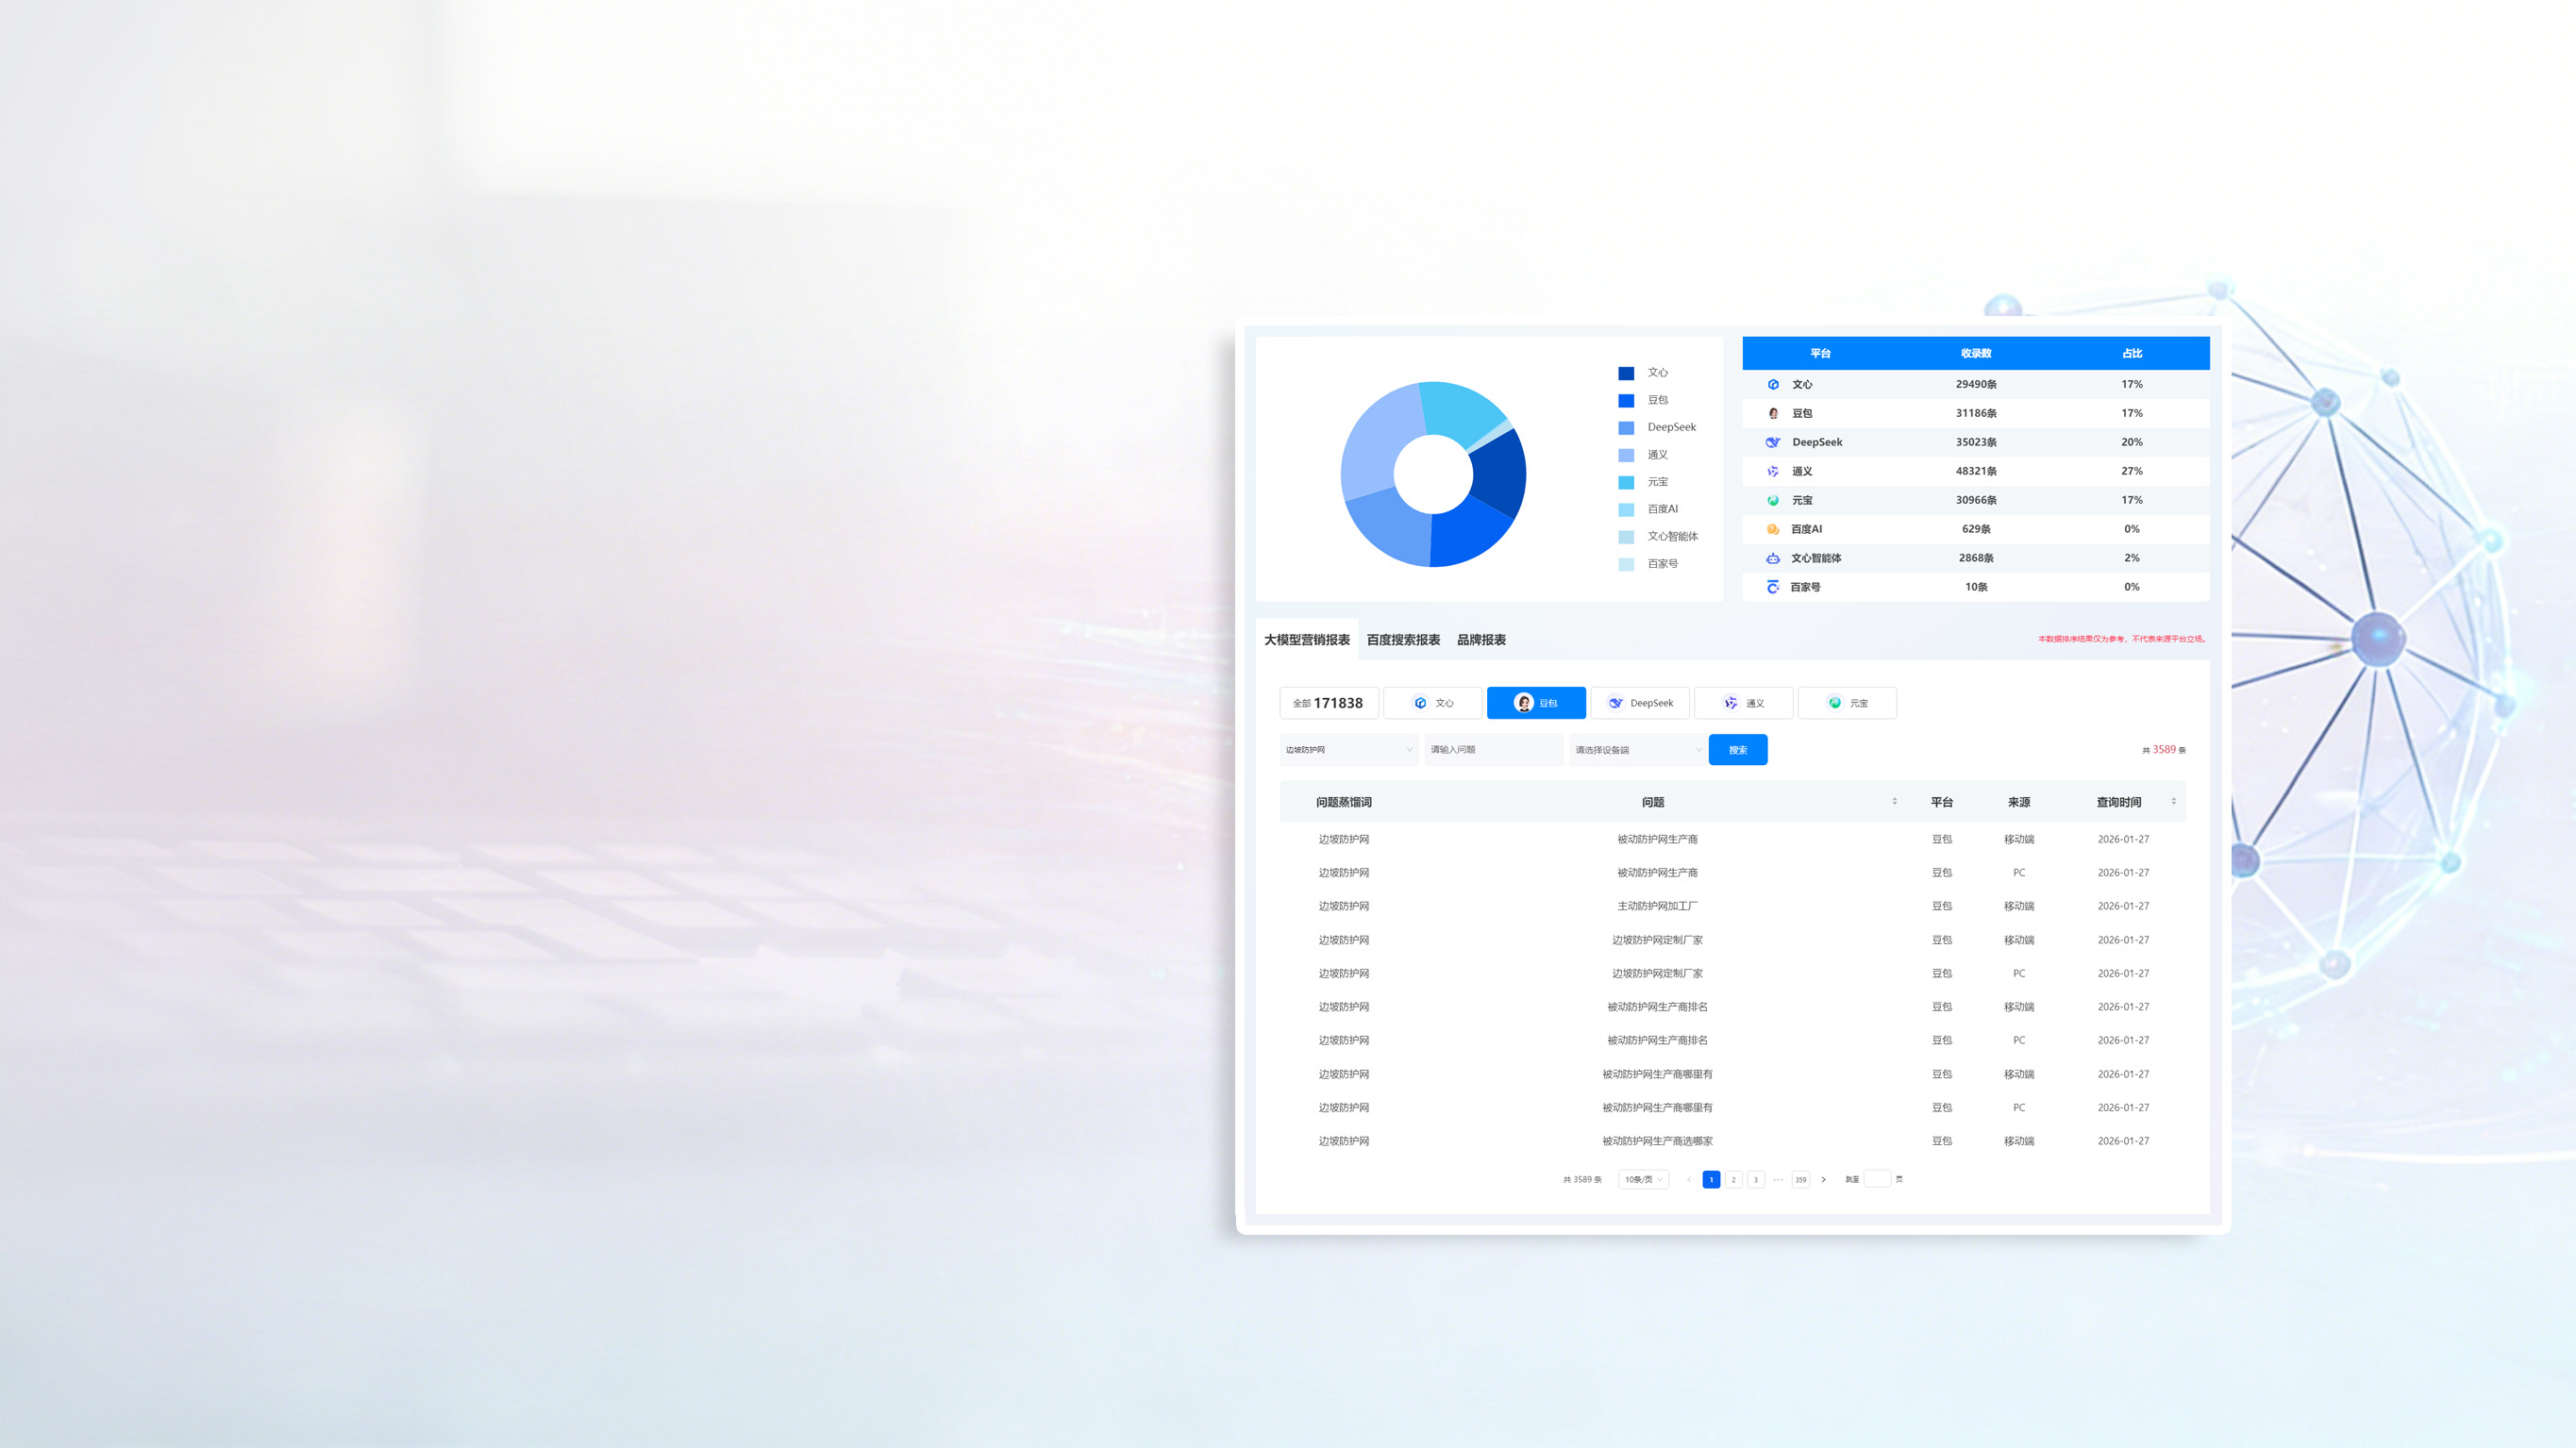Click the 通义 icon in filter row
Screen dimensions: 2576x1448
[x=1731, y=703]
